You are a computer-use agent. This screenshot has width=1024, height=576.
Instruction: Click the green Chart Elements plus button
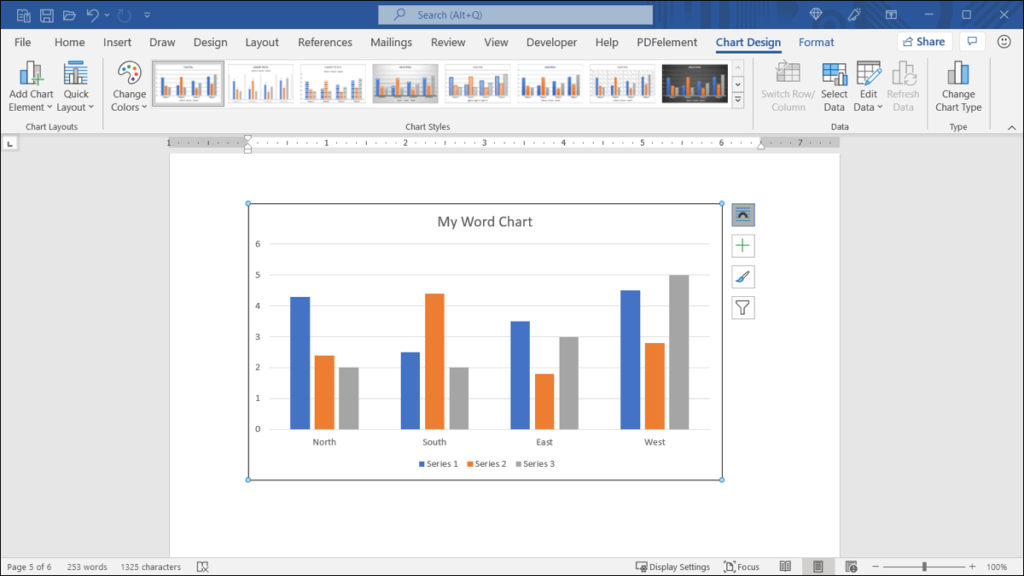[x=742, y=245]
